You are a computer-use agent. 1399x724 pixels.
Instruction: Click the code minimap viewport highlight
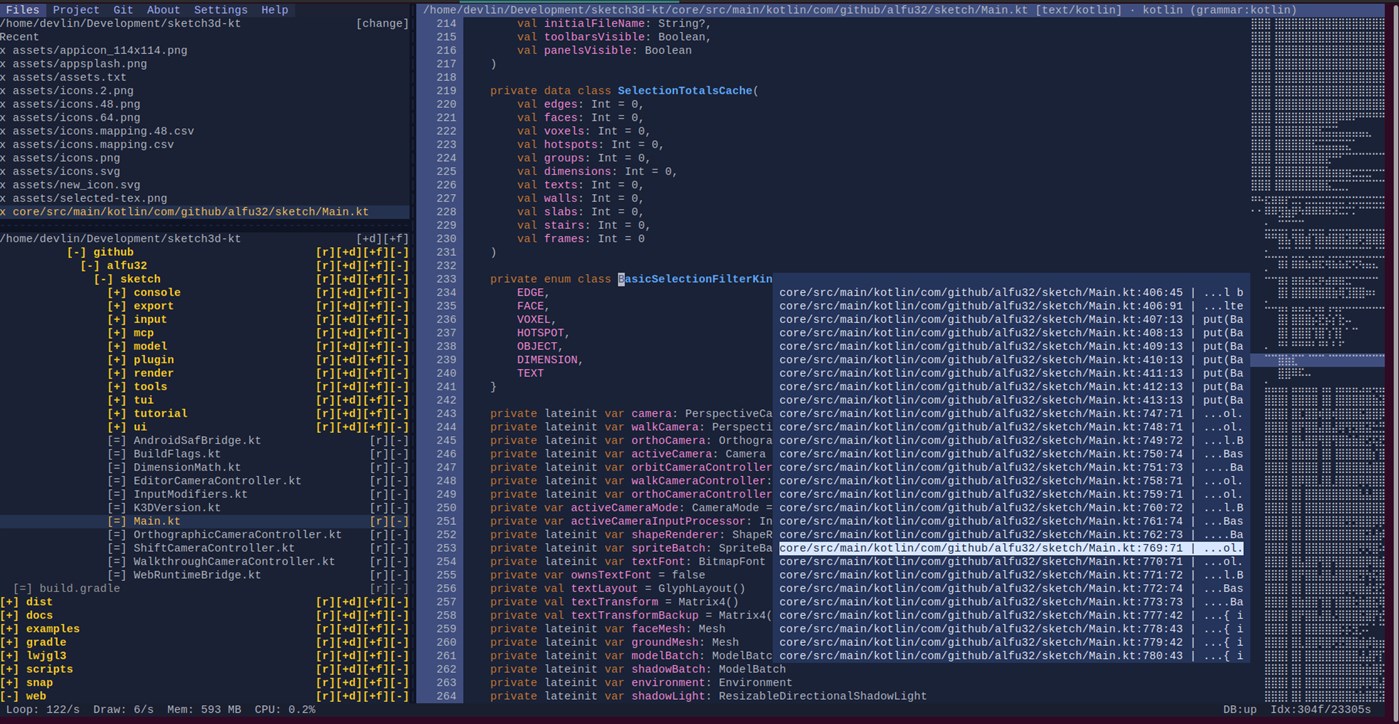[x=1317, y=360]
